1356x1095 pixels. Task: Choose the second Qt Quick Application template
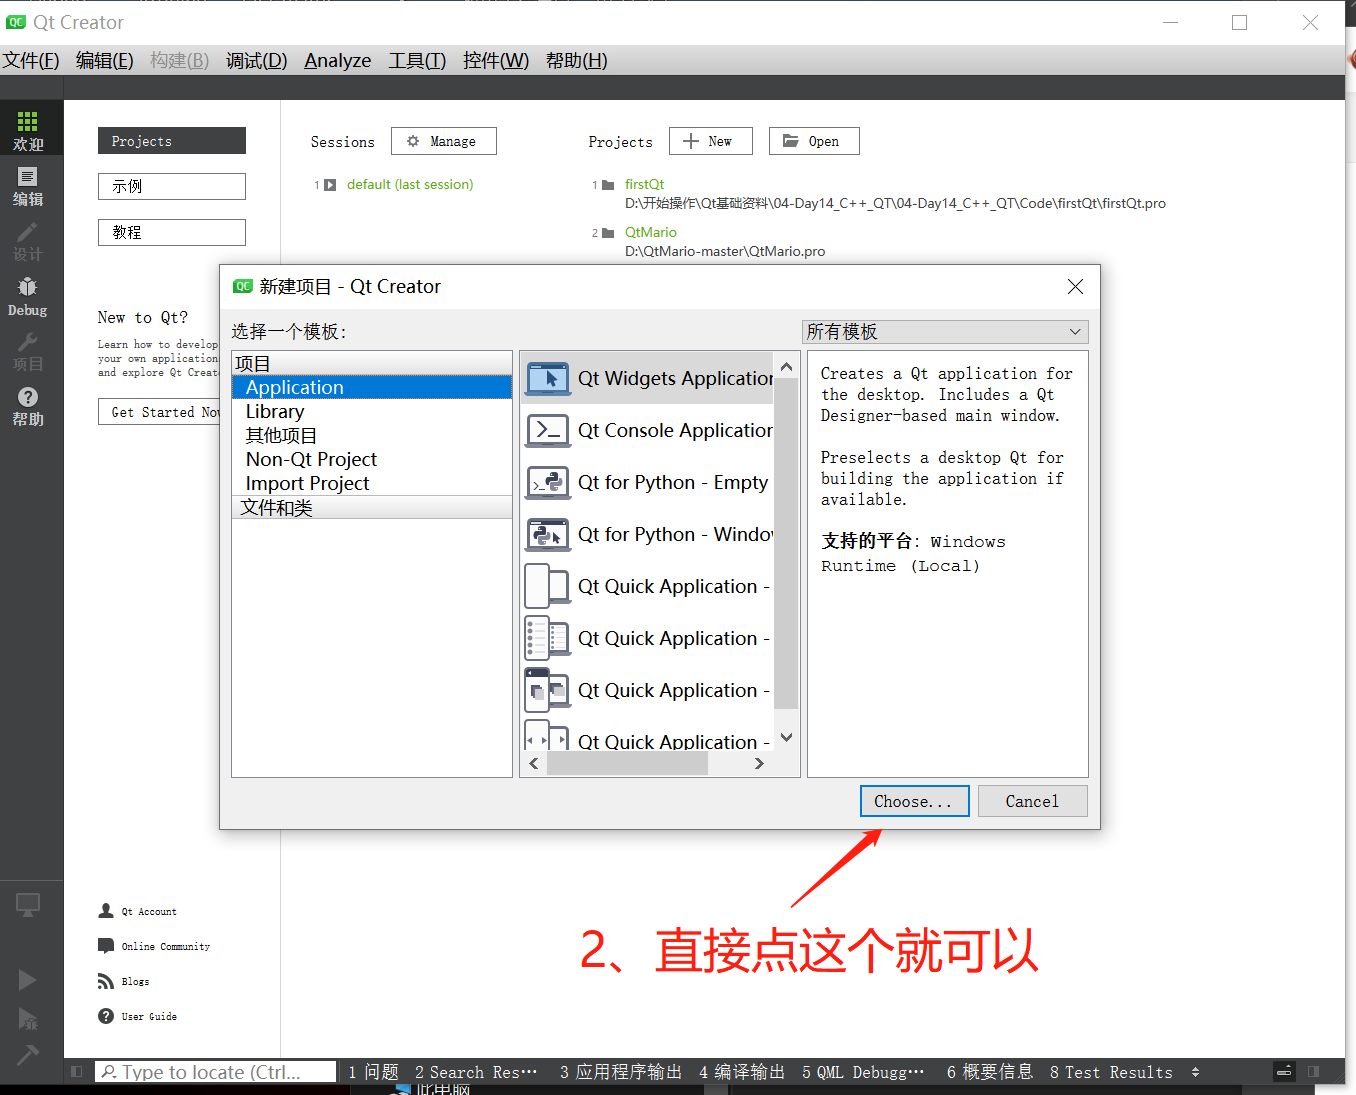point(648,638)
